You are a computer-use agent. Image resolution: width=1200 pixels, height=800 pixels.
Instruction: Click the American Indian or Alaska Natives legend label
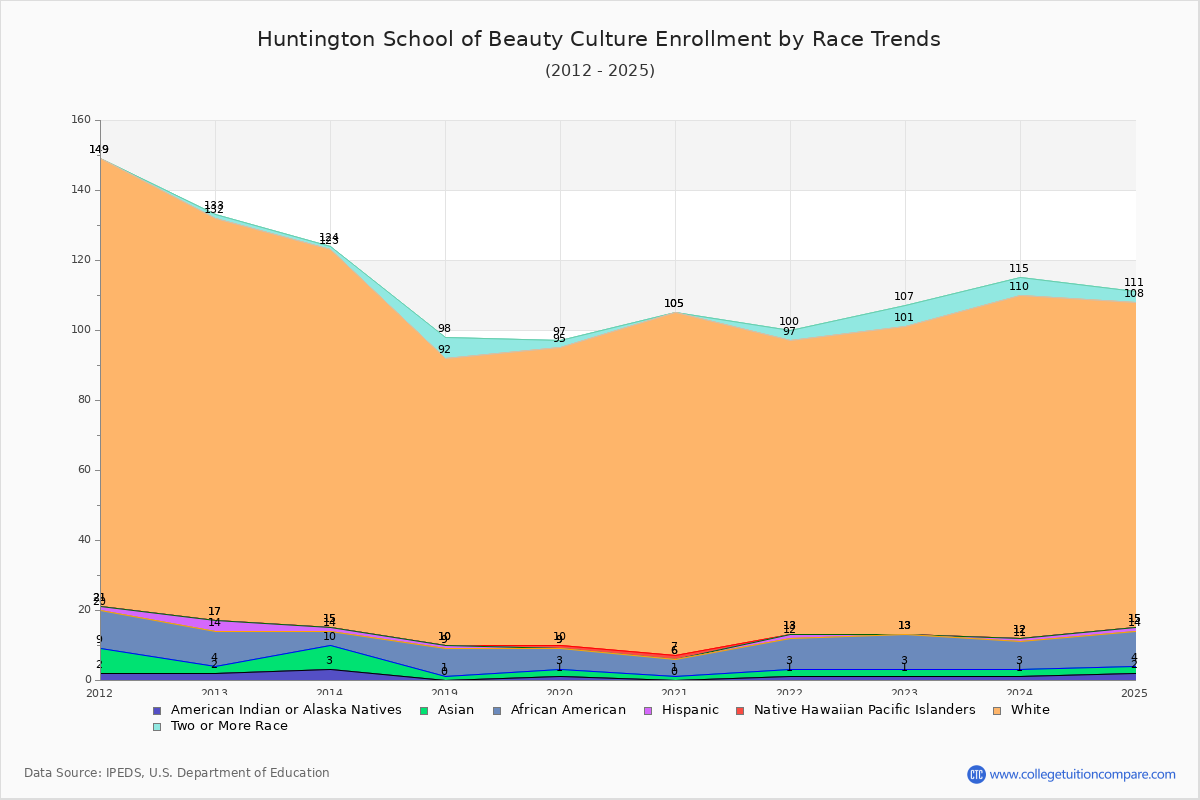pyautogui.click(x=286, y=710)
